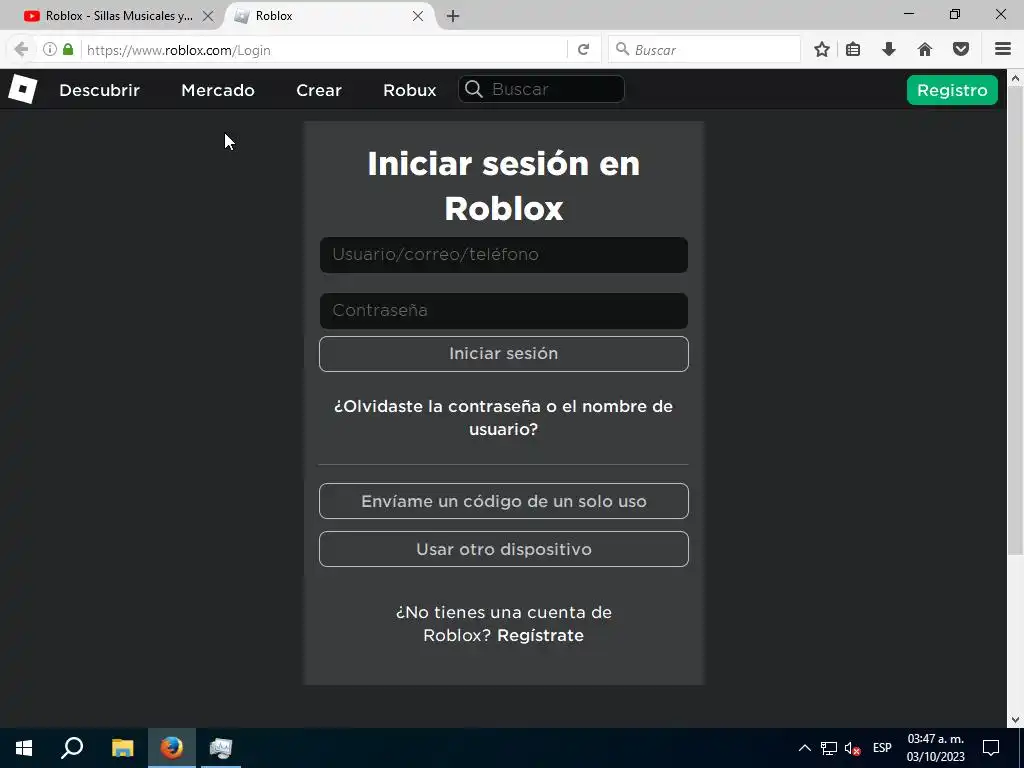The image size is (1024, 768).
Task: Go to Firefox home page icon
Action: tap(925, 50)
